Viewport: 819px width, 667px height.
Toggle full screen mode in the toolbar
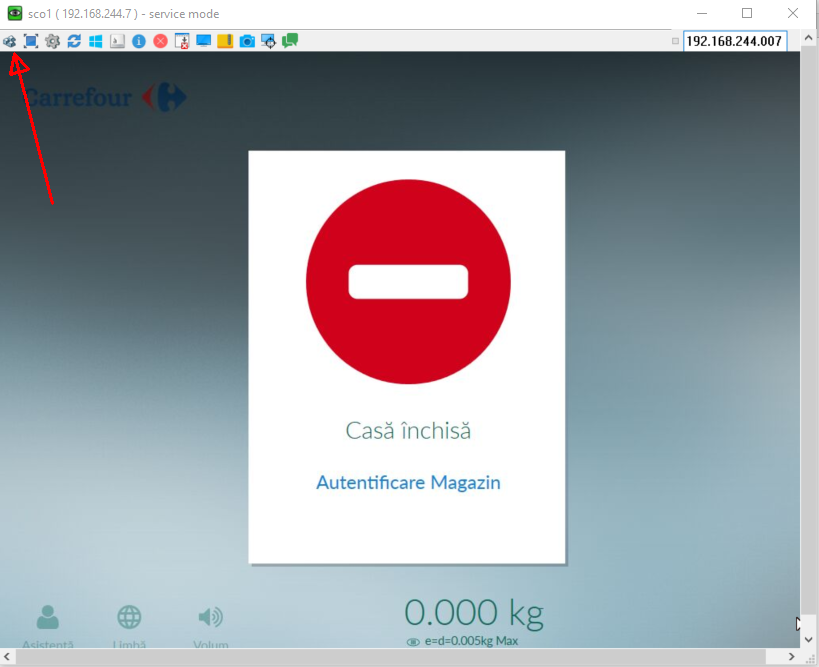(31, 41)
